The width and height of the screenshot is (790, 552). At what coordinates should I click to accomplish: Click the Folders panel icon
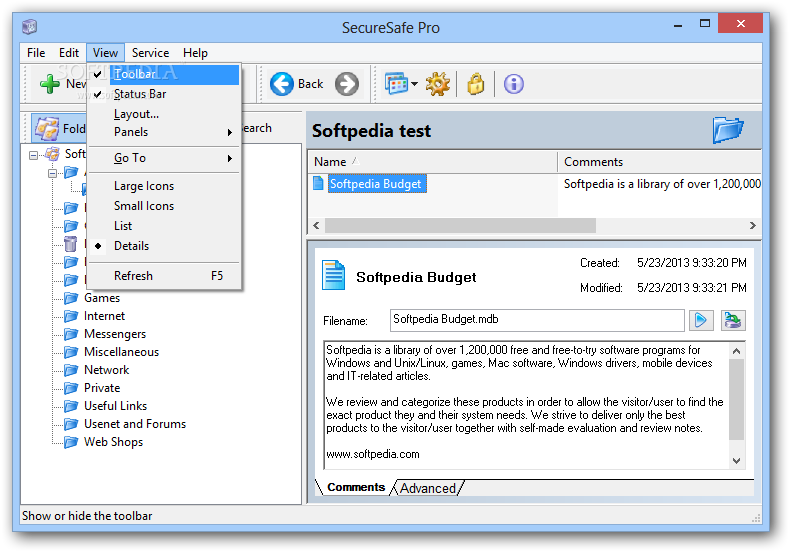pyautogui.click(x=47, y=128)
